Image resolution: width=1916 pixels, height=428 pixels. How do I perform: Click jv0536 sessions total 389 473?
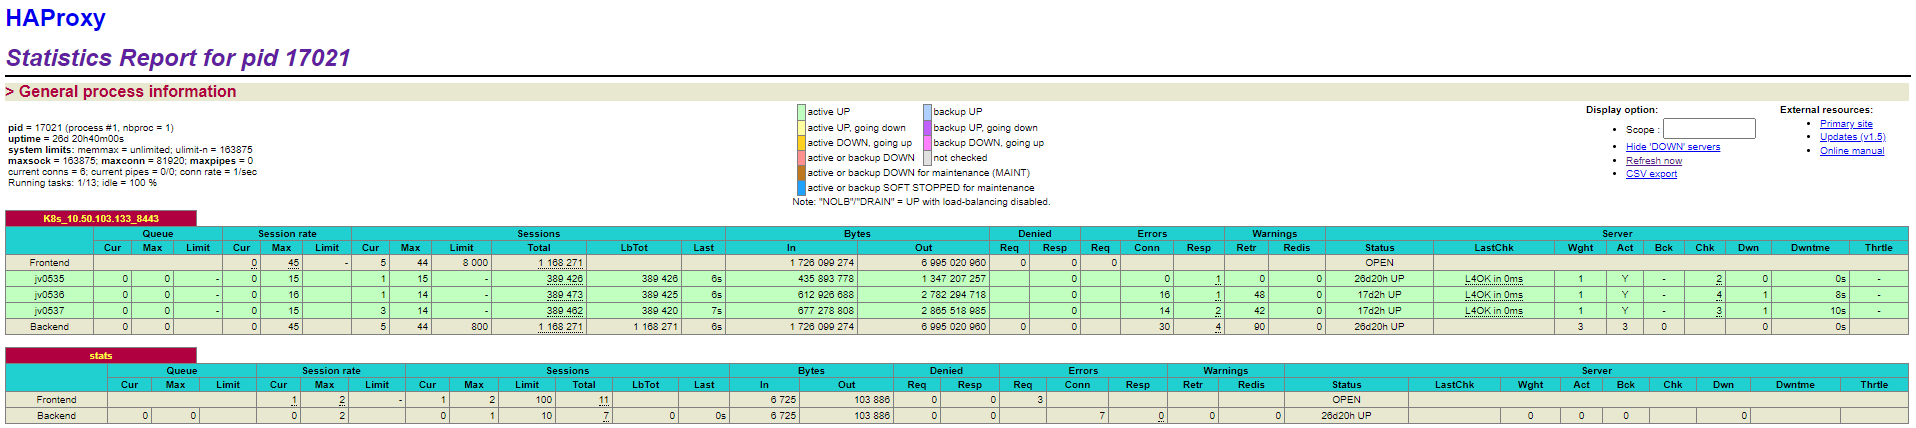564,295
